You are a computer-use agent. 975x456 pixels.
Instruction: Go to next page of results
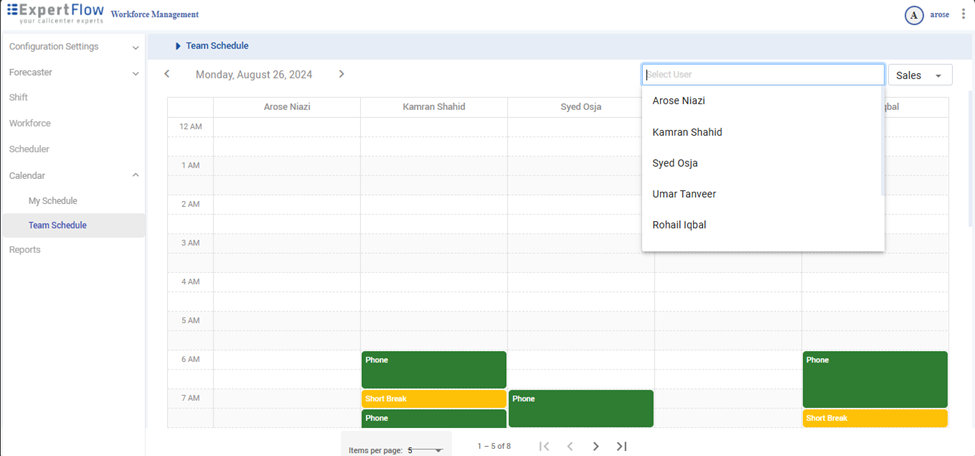596,446
